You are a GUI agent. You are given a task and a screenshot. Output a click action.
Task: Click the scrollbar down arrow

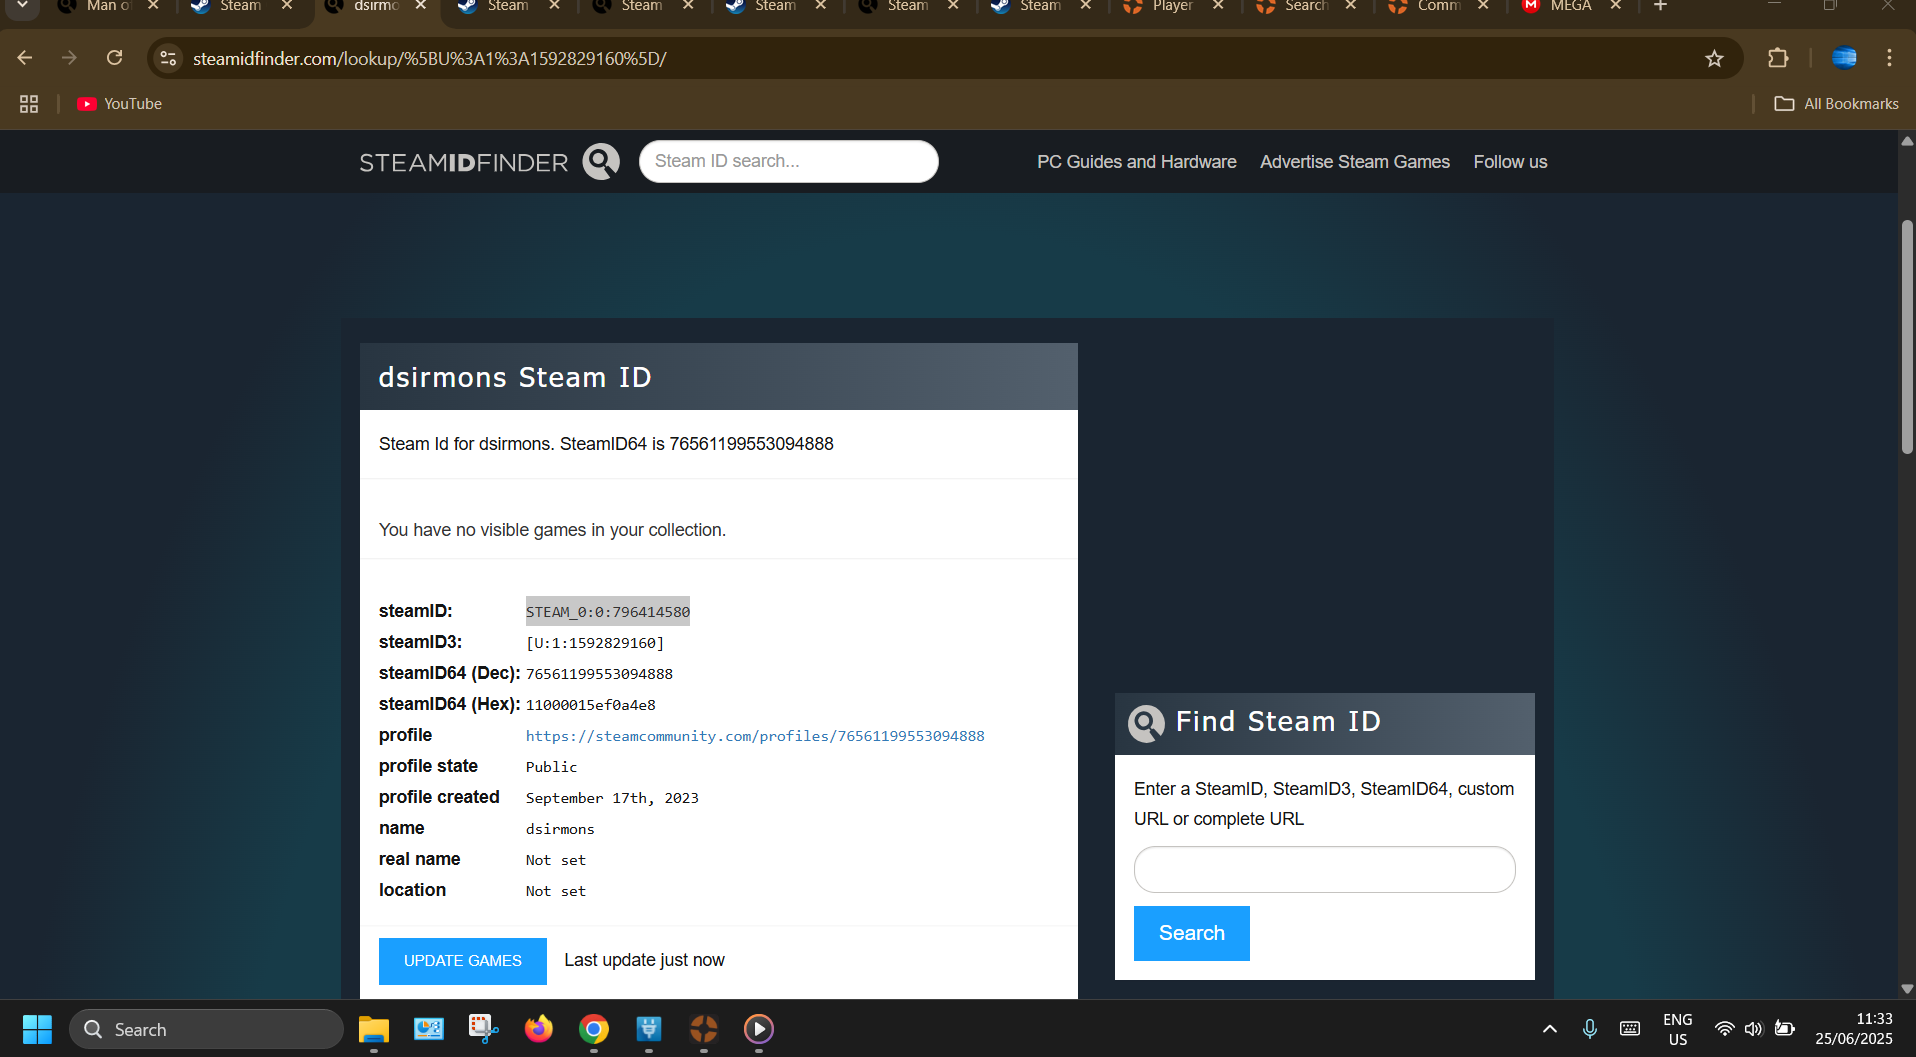pos(1907,988)
